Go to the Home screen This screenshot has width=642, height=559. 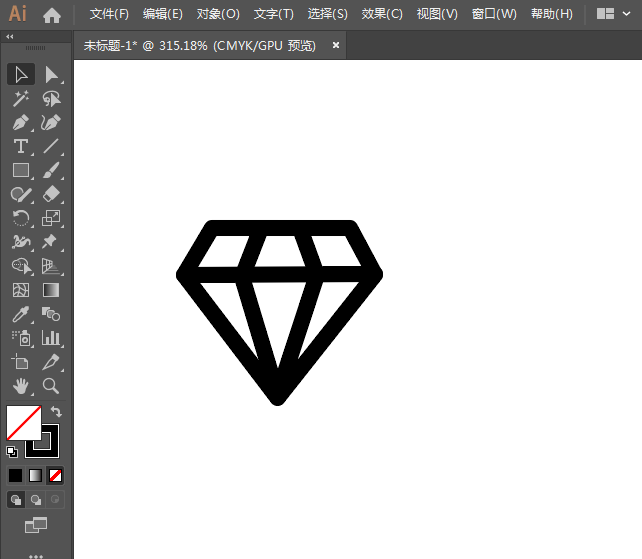(52, 14)
